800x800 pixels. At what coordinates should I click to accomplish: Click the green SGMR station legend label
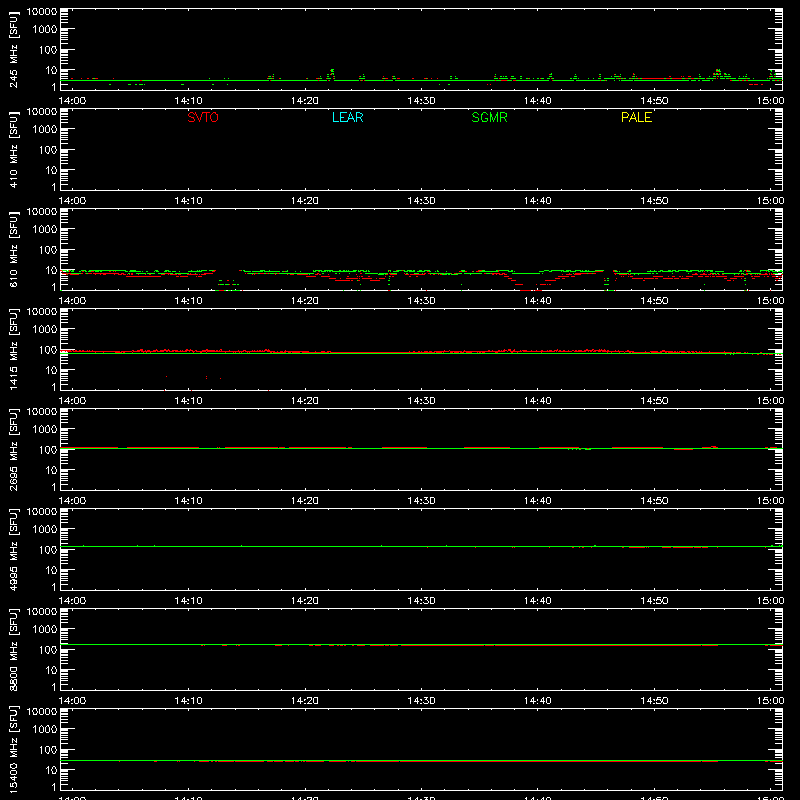pyautogui.click(x=489, y=117)
